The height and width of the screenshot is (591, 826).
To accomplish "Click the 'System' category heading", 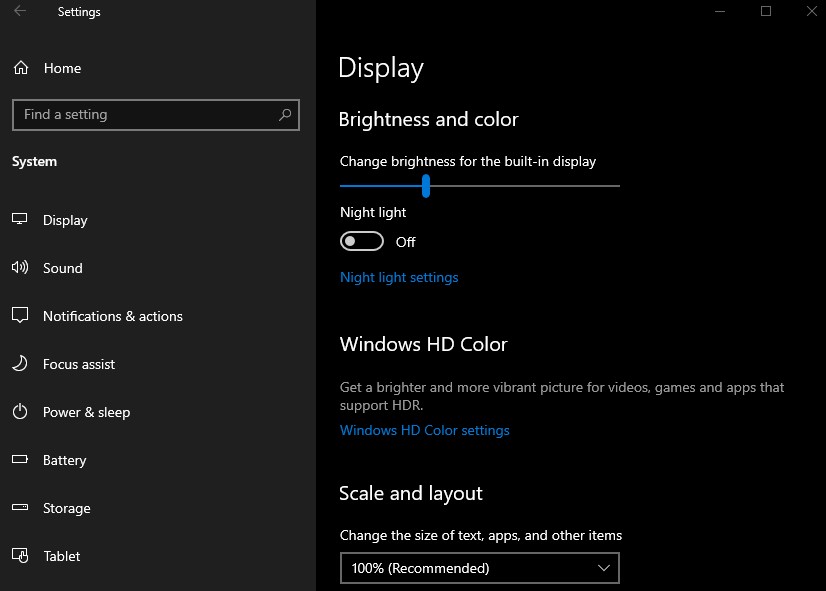I will (34, 161).
